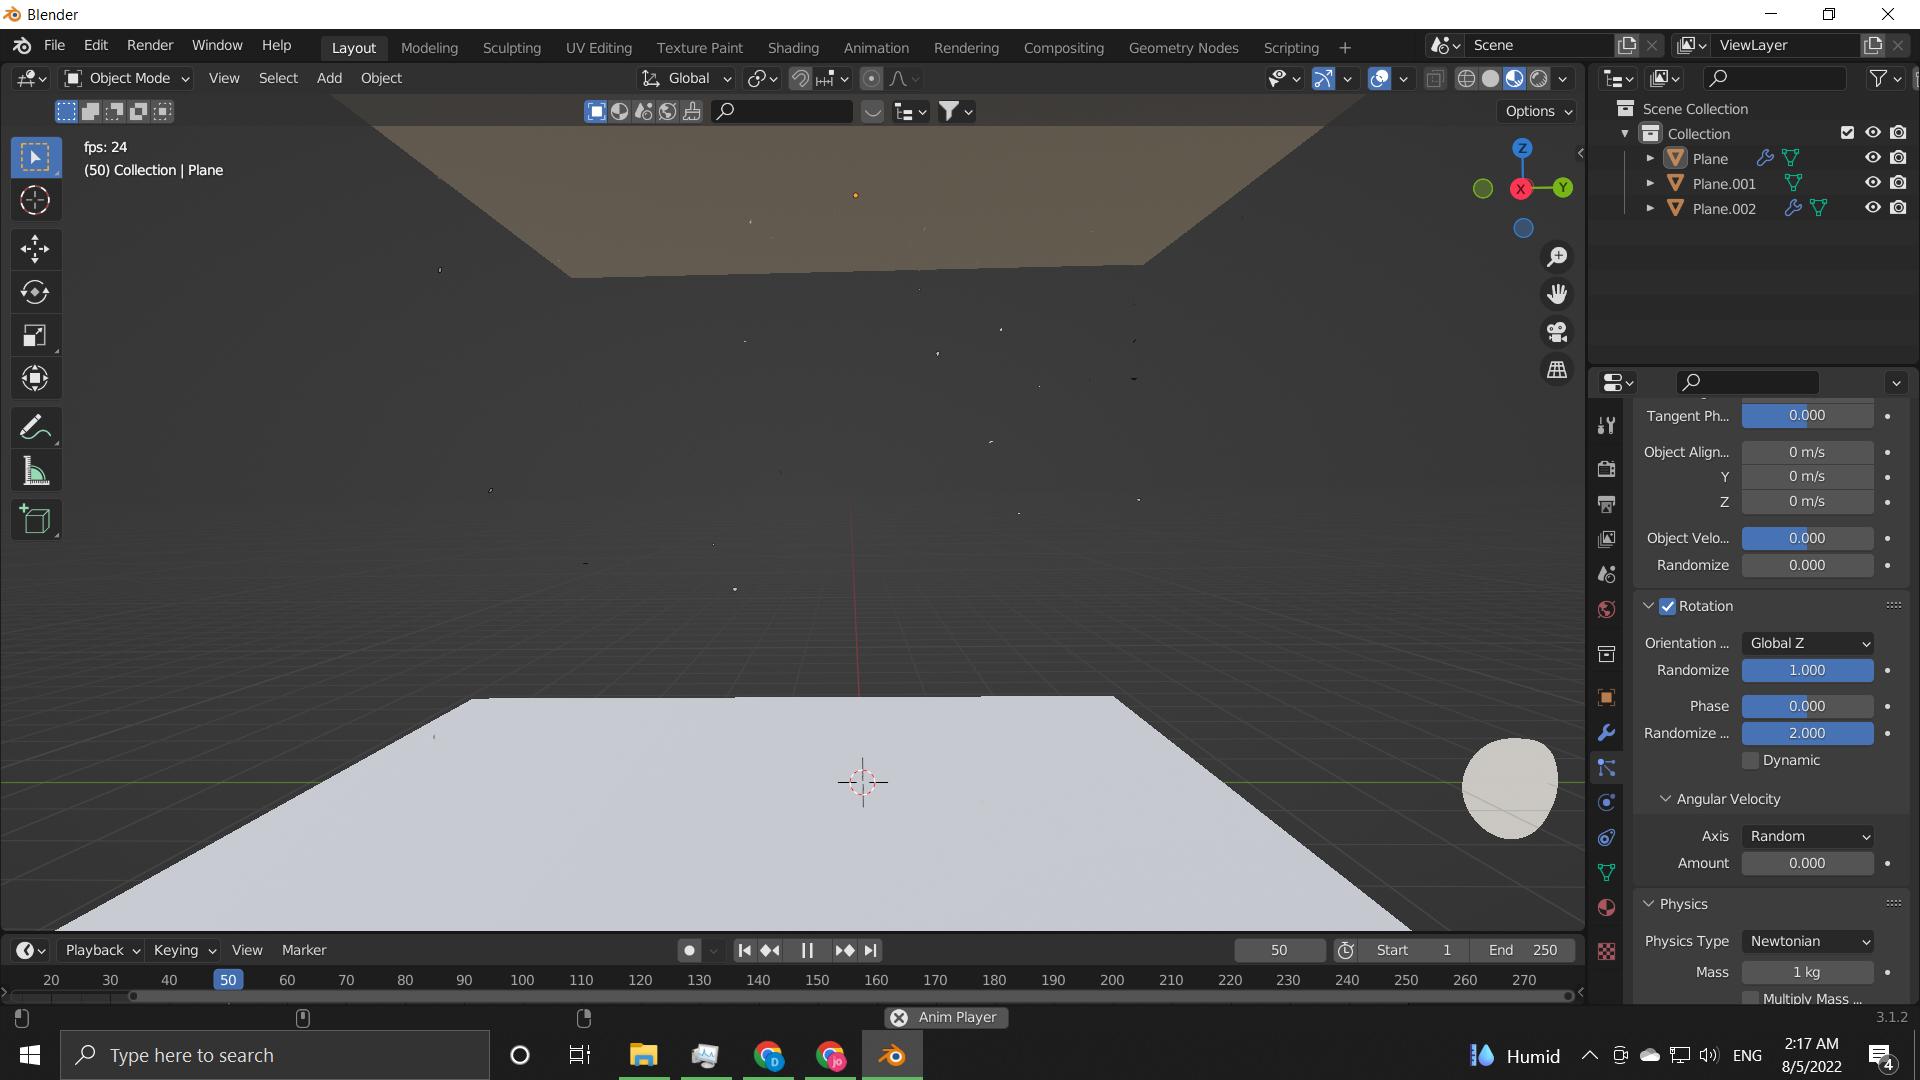Enable the Rotation checkbox in particle settings
The image size is (1920, 1080).
[1668, 605]
